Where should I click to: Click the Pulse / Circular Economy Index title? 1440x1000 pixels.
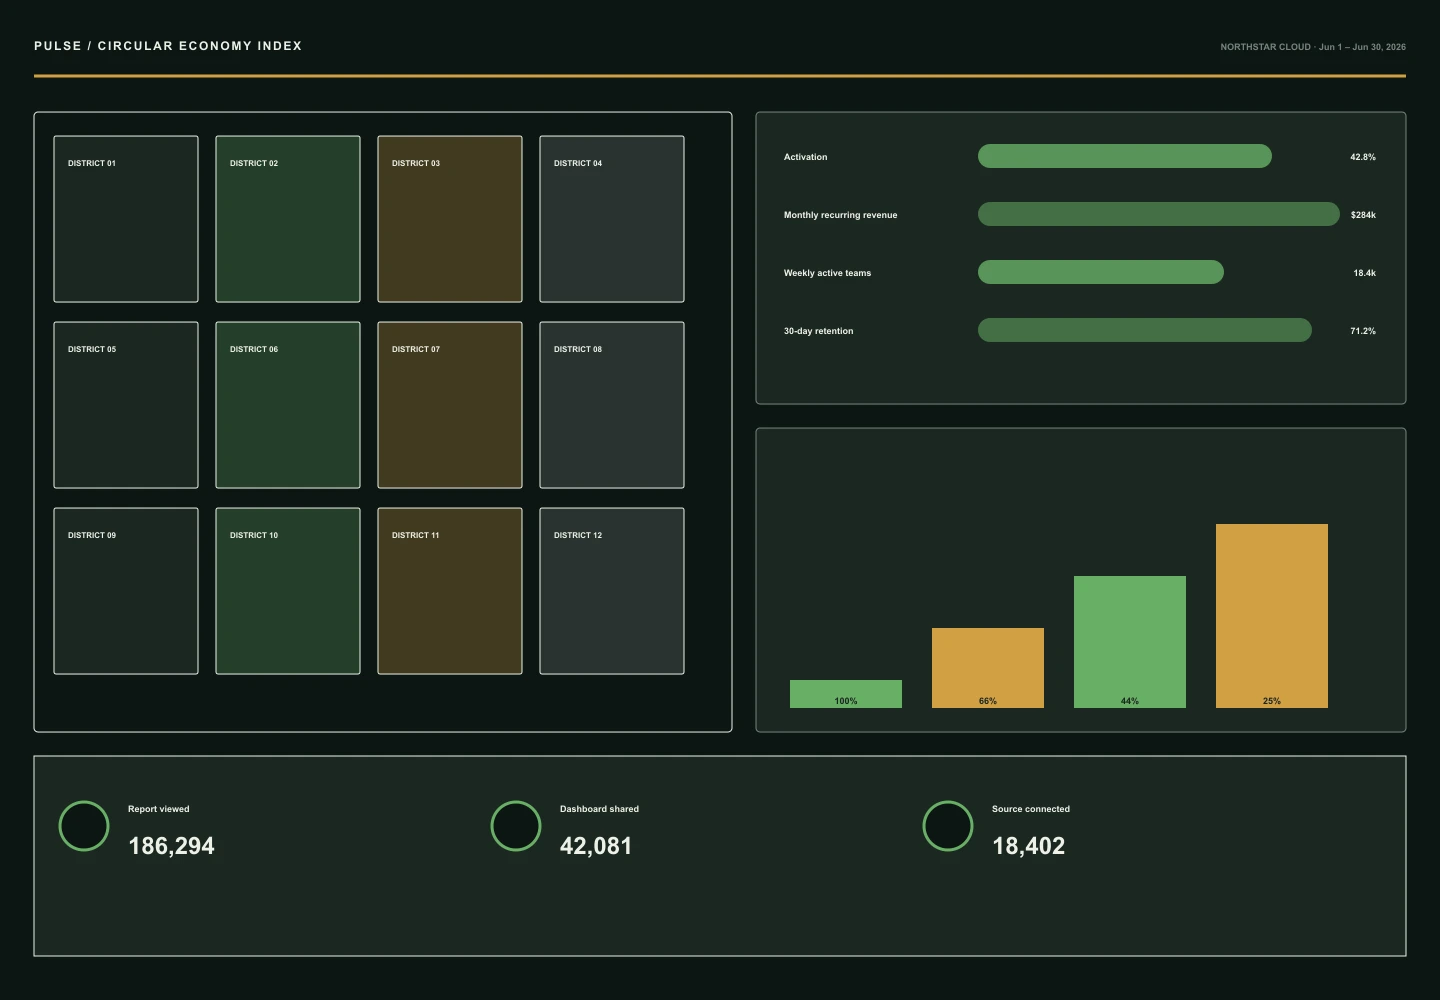[x=168, y=46]
